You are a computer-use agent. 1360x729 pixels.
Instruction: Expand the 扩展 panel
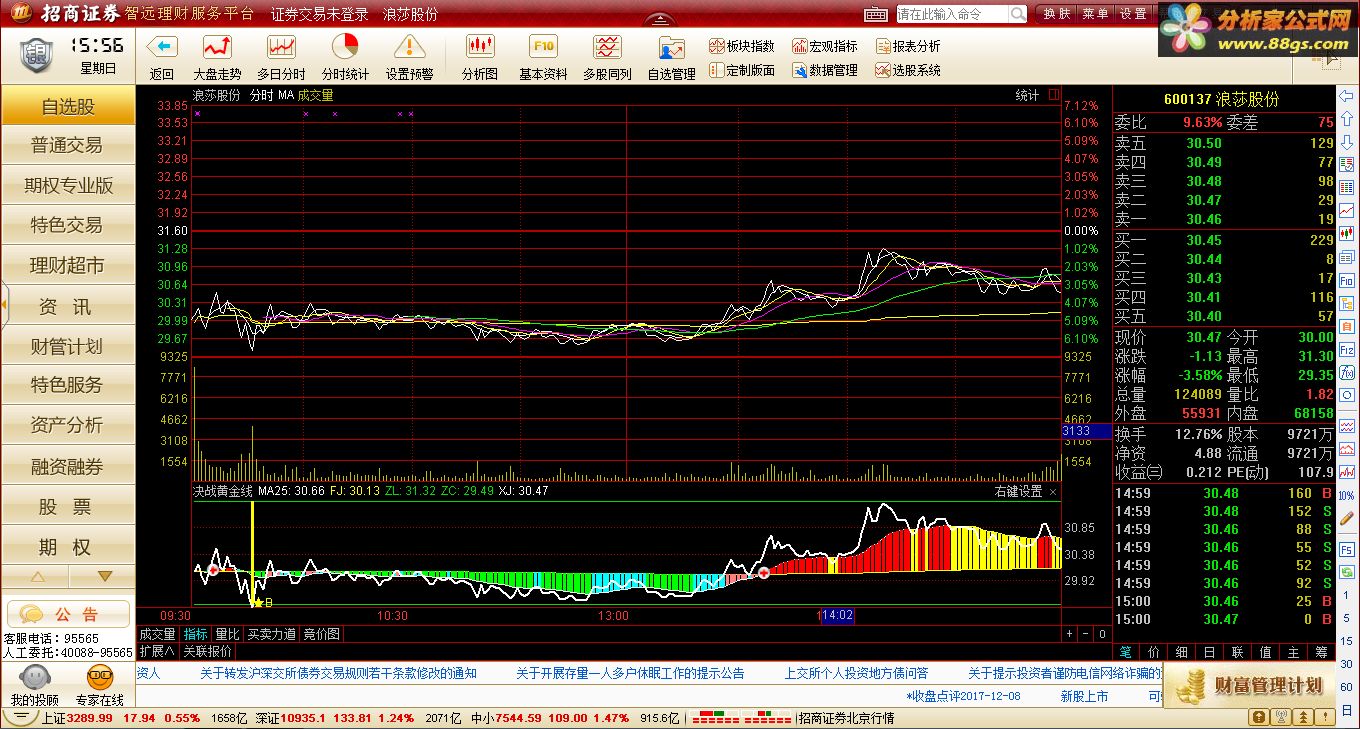tap(157, 650)
